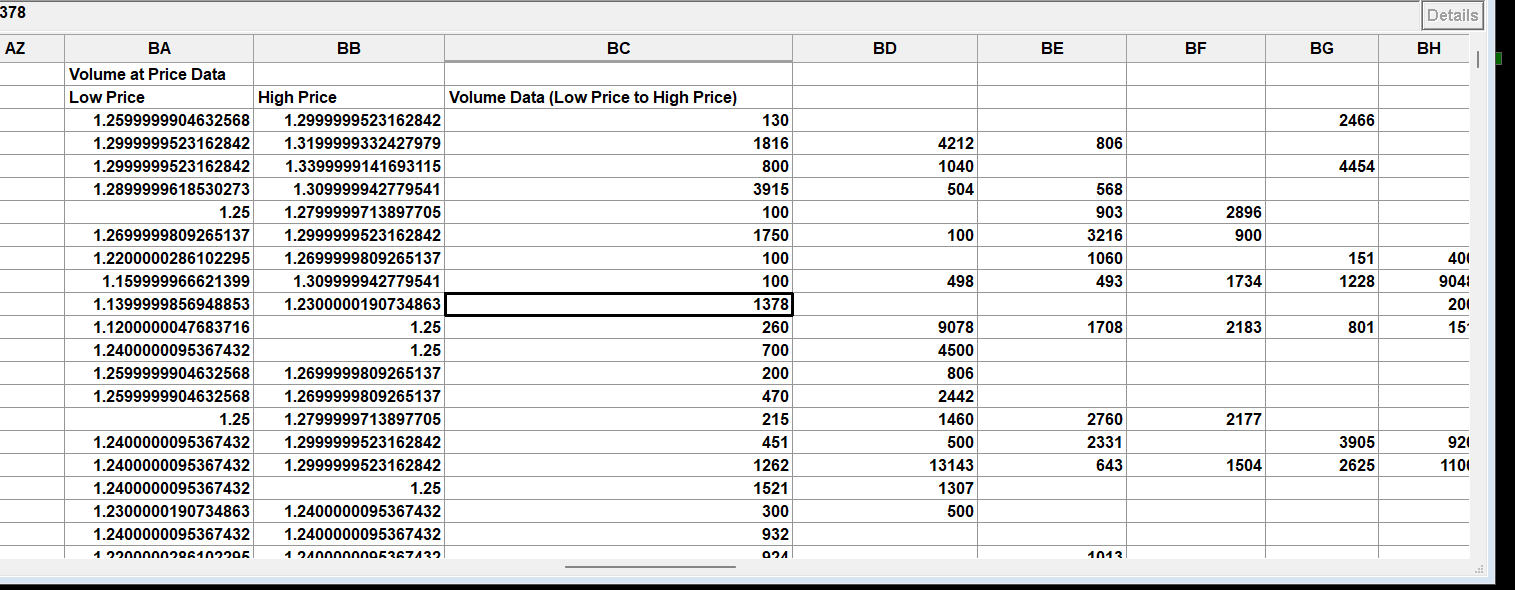Select cell with value 4500
Image resolution: width=1515 pixels, height=590 pixels.
(885, 350)
